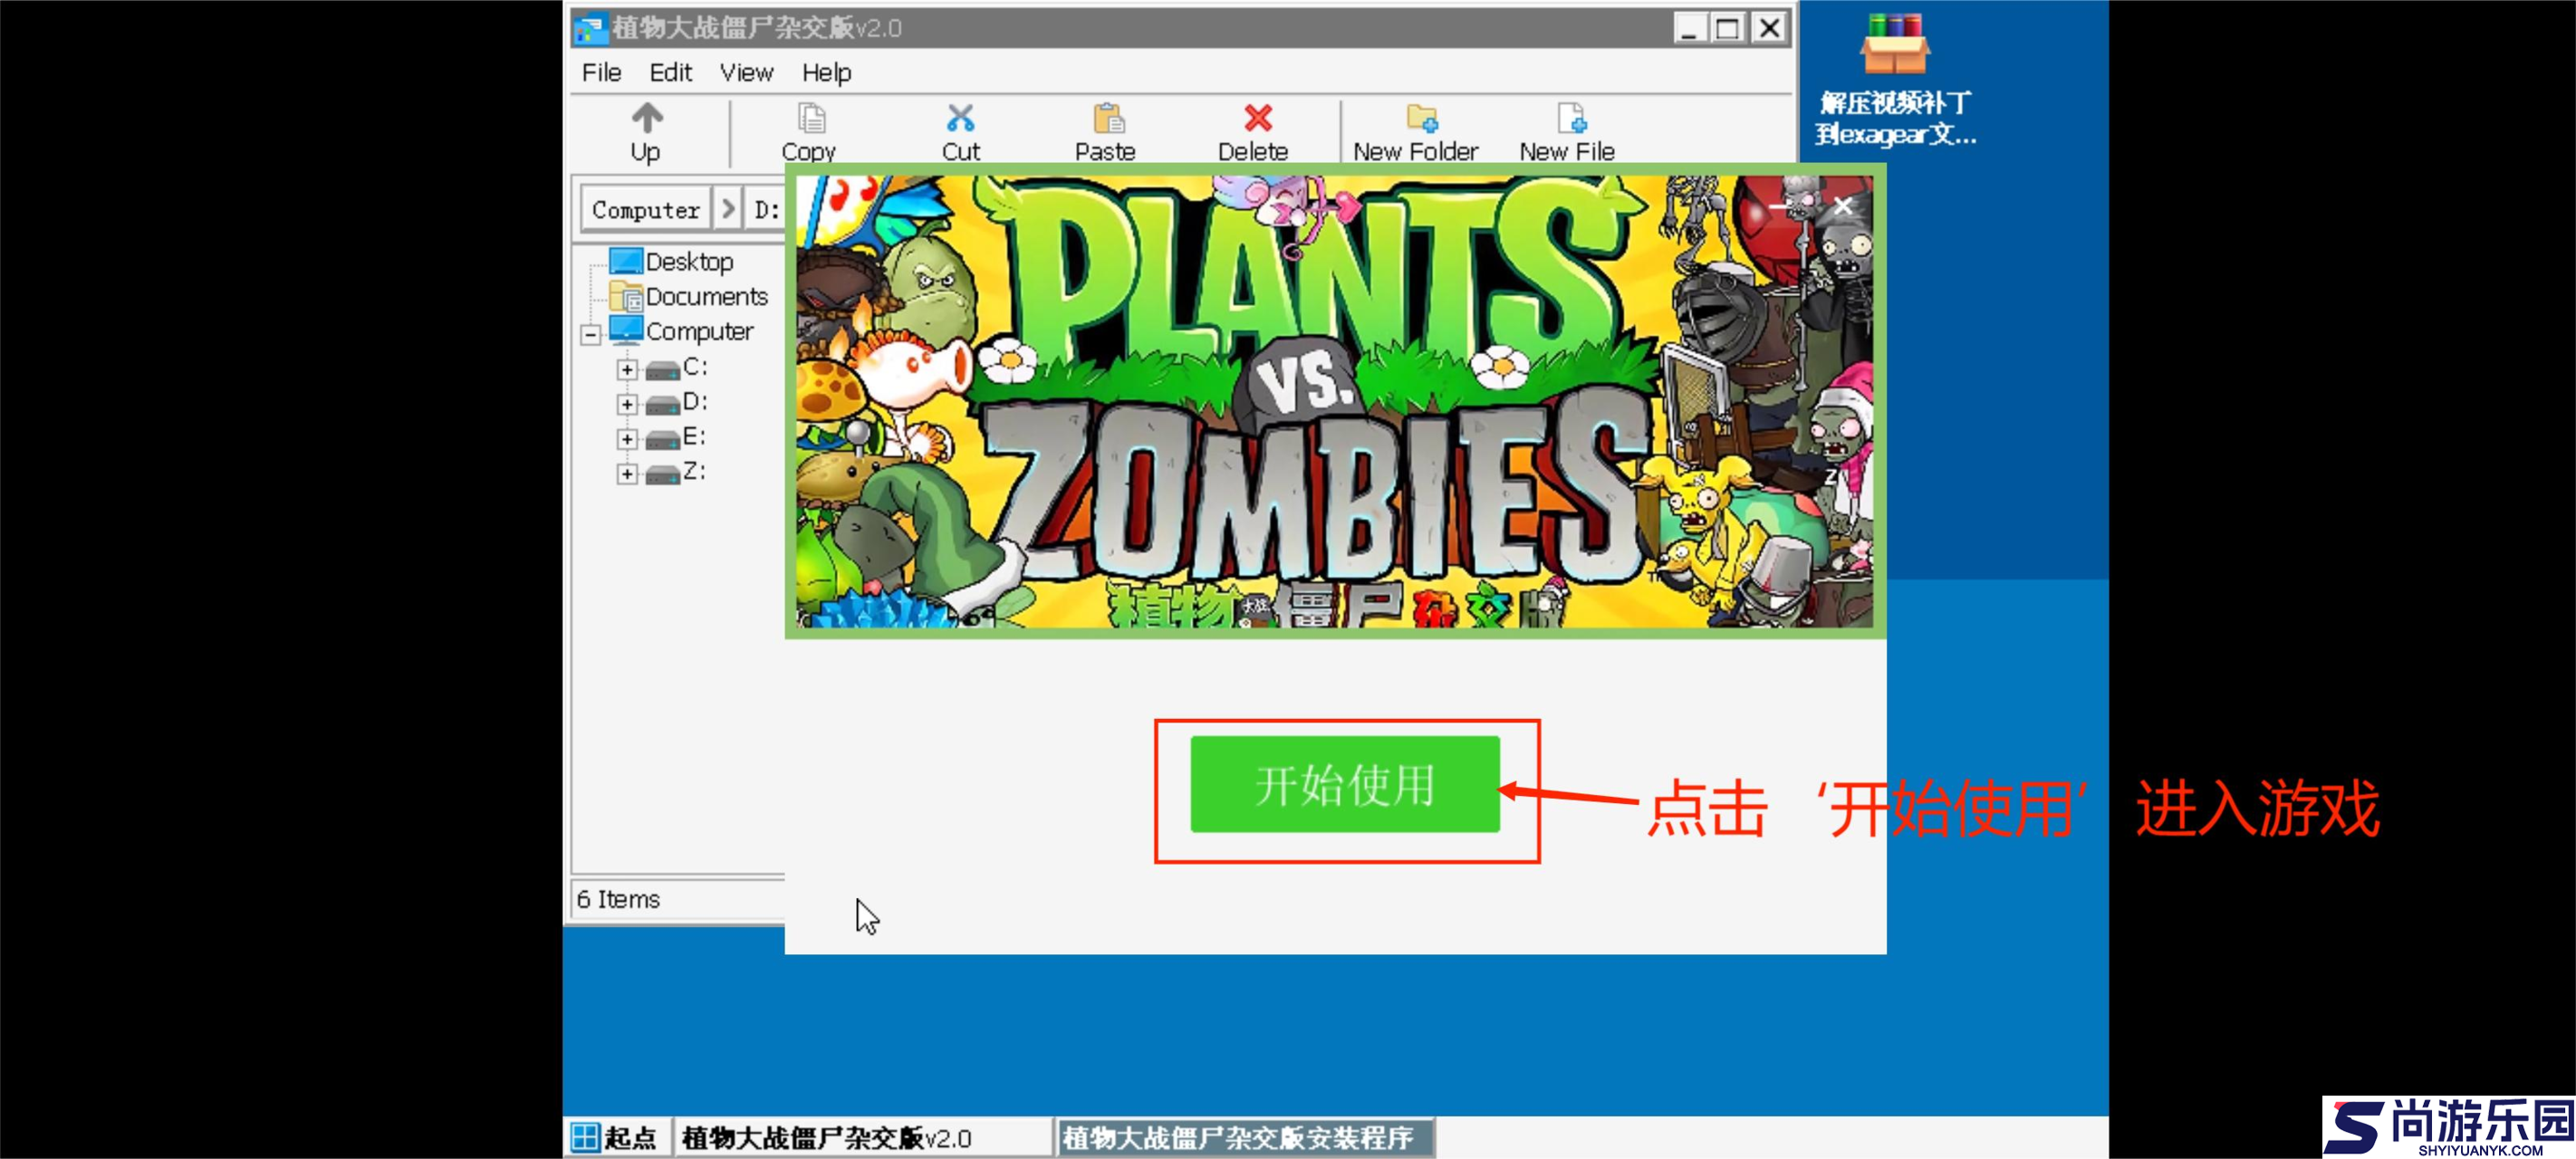Open the Edit menu
This screenshot has height=1159, width=2576.
(670, 73)
